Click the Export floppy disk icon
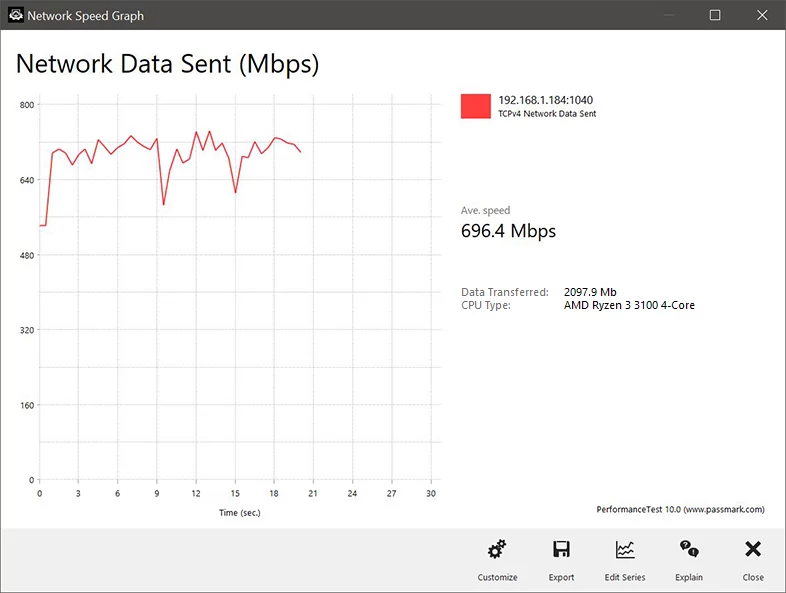The width and height of the screenshot is (786, 593). point(561,549)
